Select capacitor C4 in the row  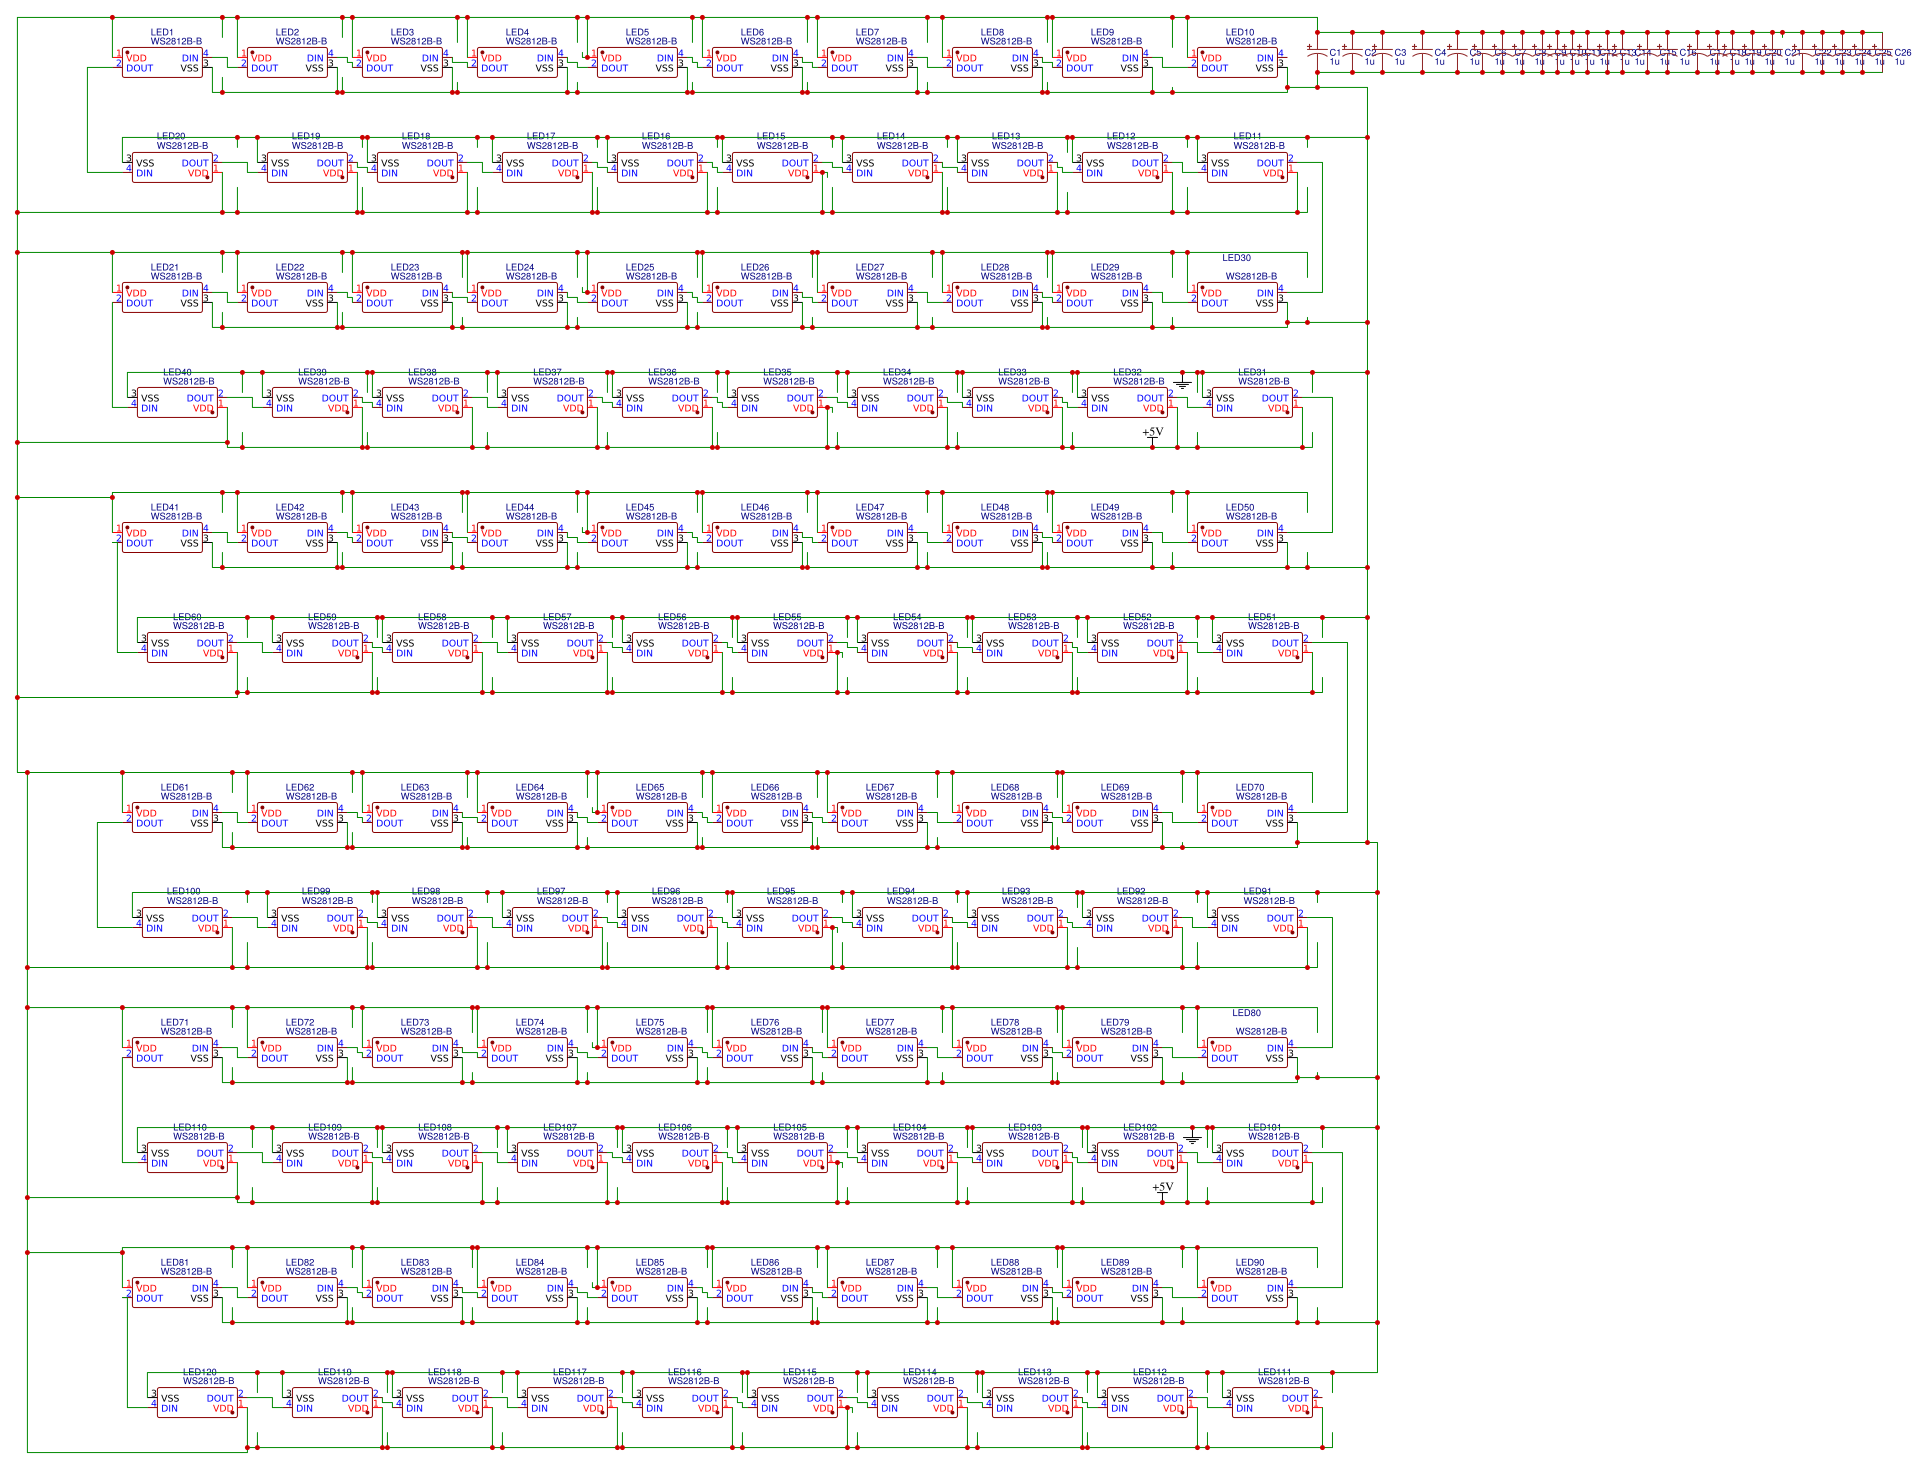(1423, 53)
